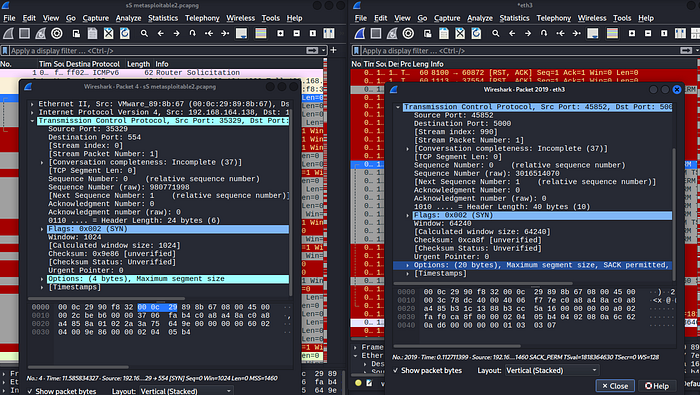
Task: Restart capture icon in eth3 window toolbar
Action: [x=392, y=33]
